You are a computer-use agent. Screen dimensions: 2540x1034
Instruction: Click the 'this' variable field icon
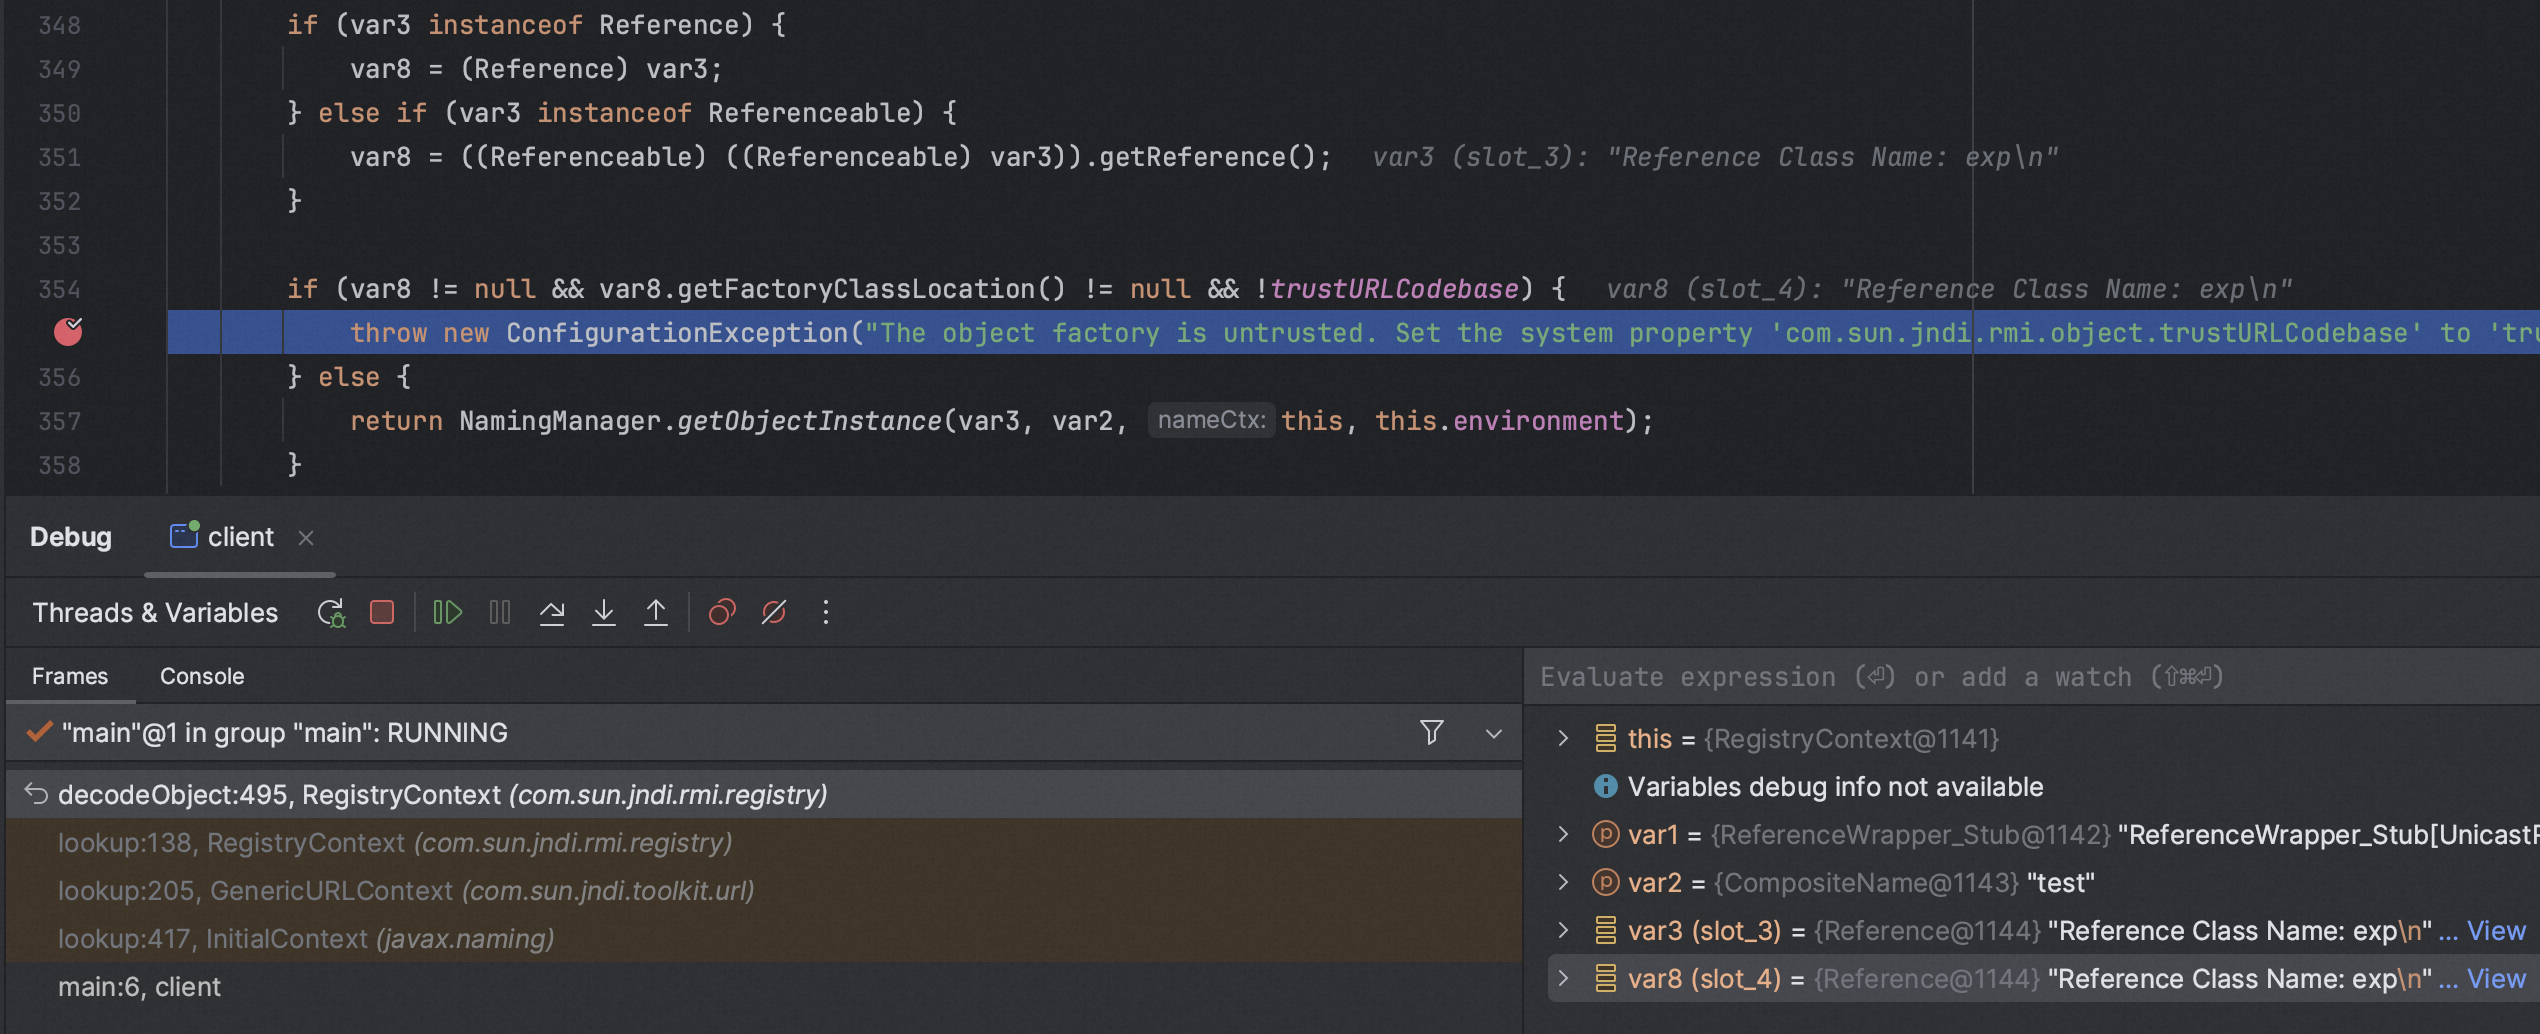pos(1605,738)
